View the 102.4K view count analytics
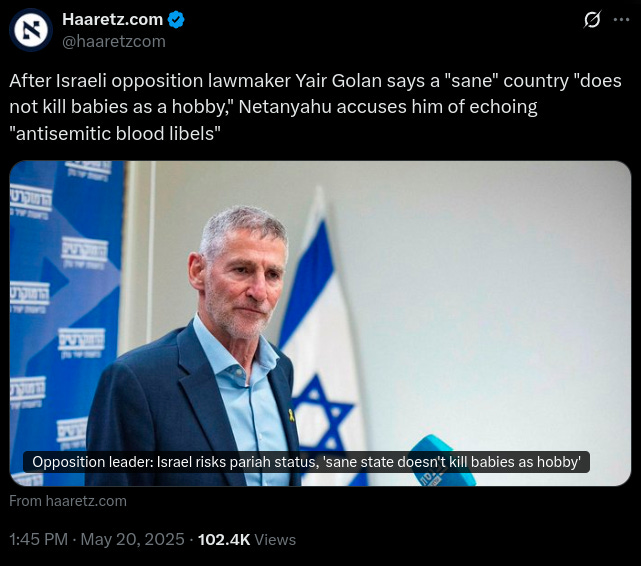The image size is (641, 566). click(224, 539)
